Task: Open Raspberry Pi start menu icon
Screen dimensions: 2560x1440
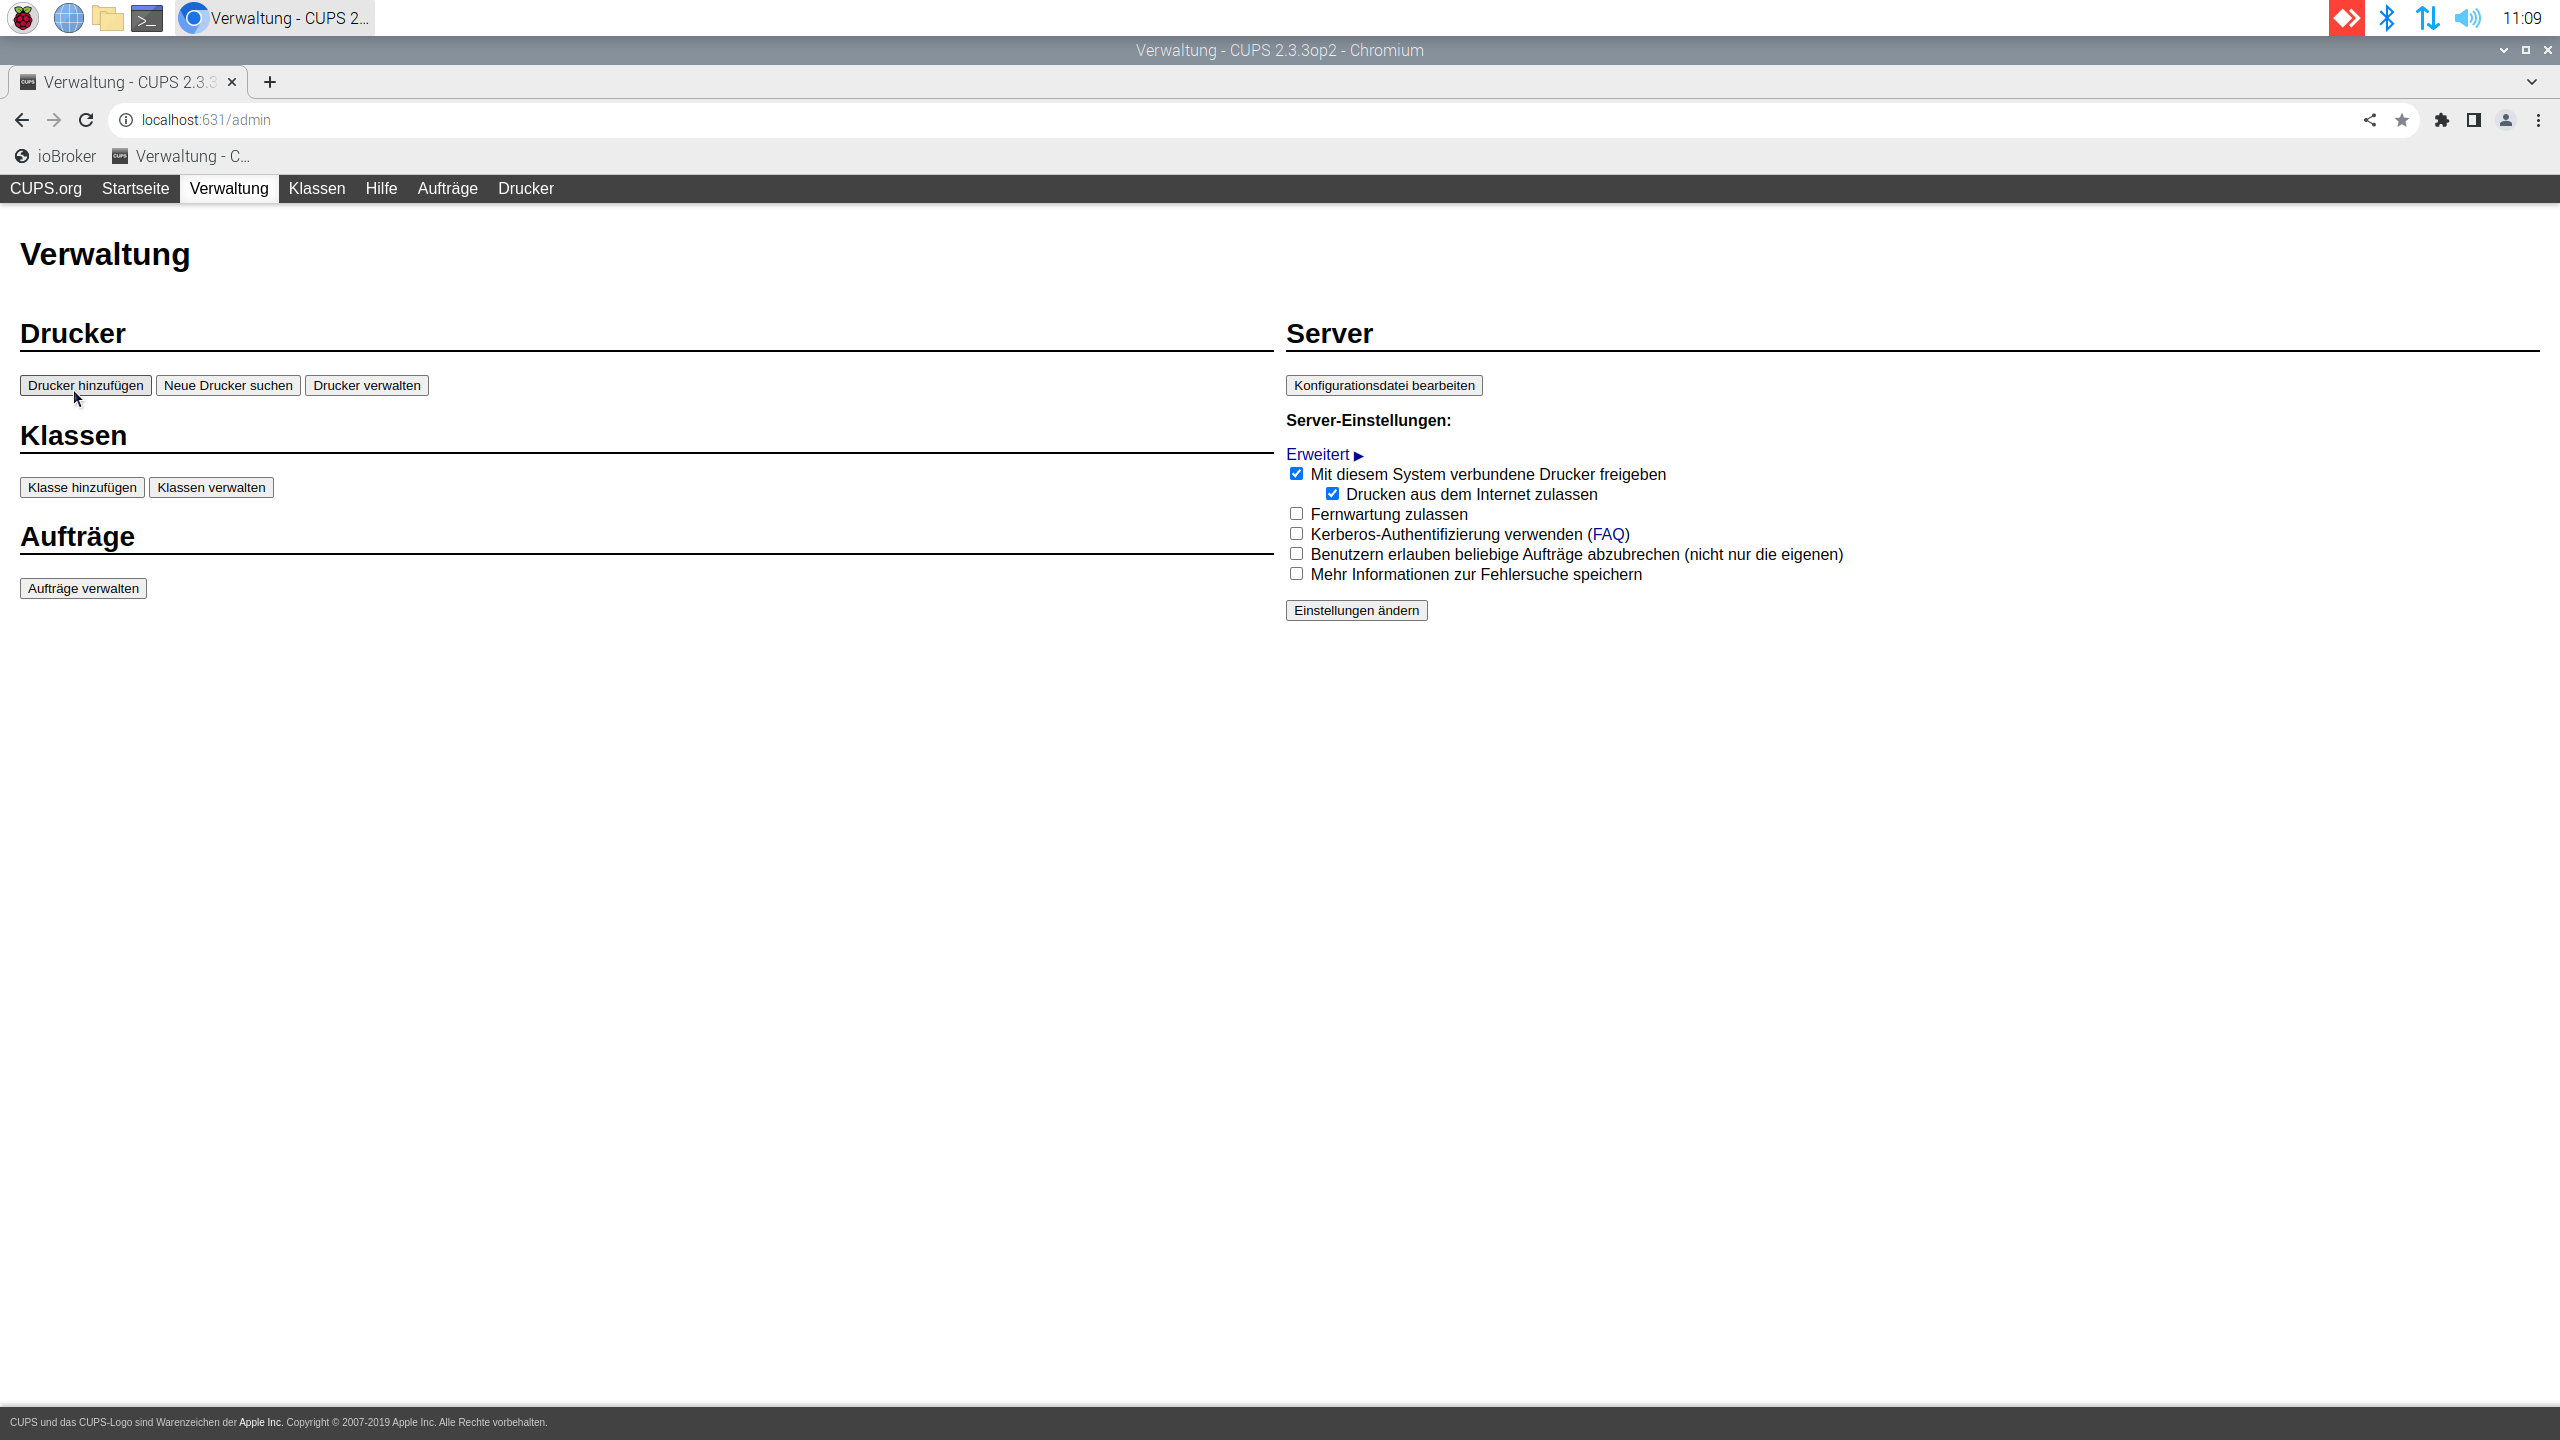Action: tap(23, 18)
